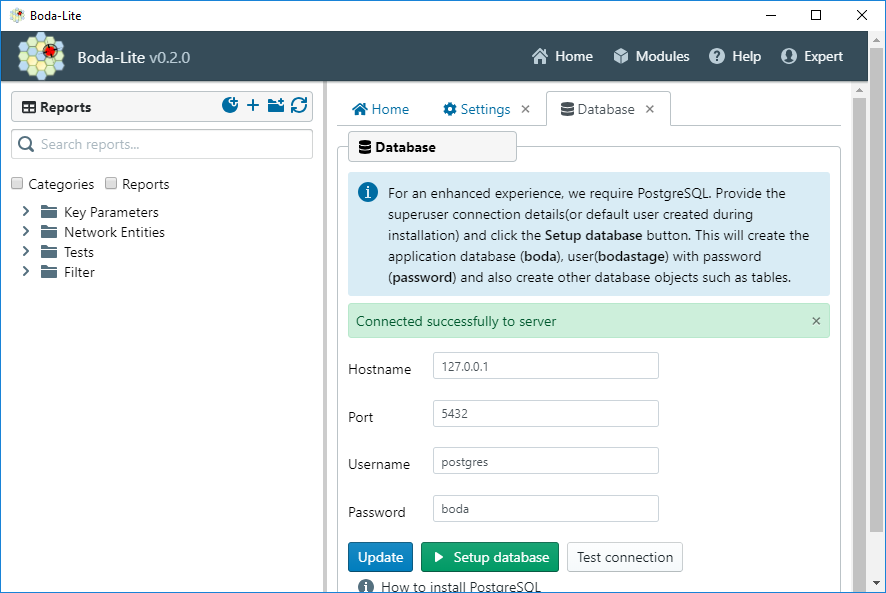
Task: Open the Modules navigation item
Action: [651, 57]
